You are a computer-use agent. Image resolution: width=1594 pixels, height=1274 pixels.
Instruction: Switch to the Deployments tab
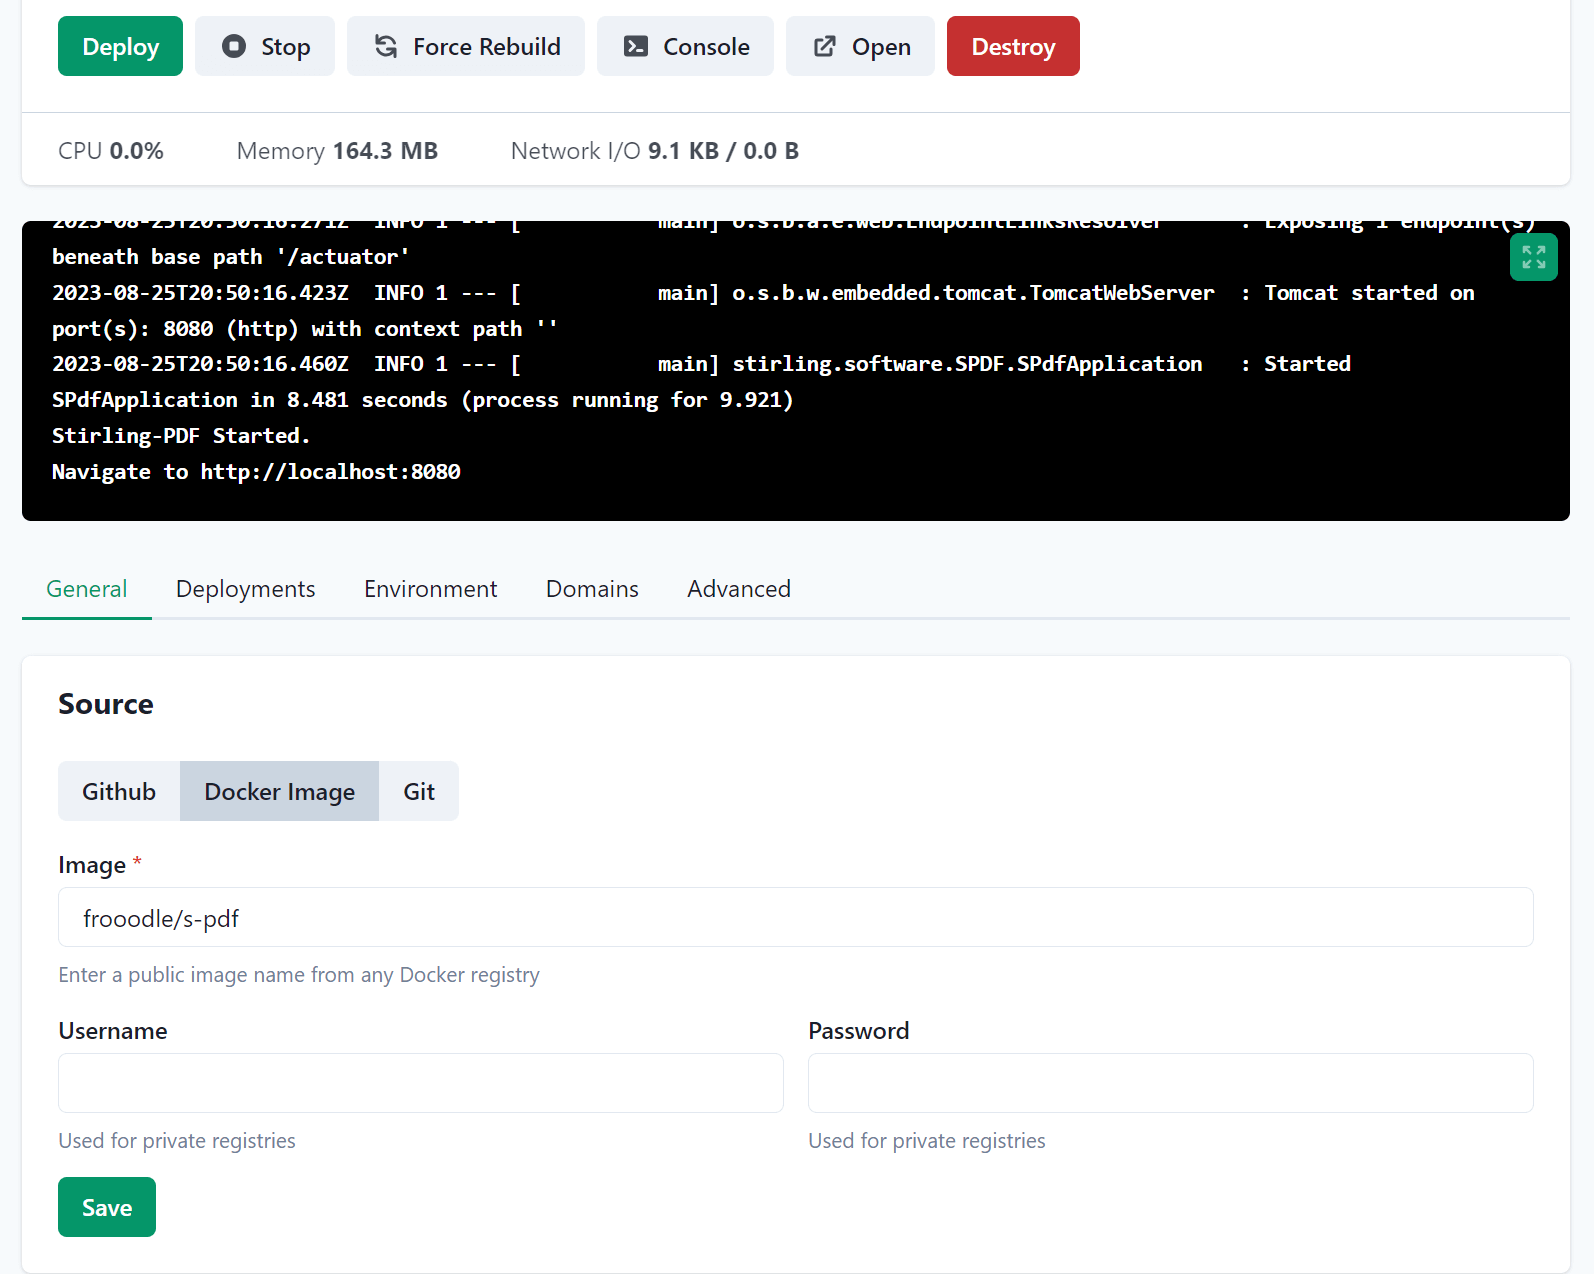(x=246, y=589)
